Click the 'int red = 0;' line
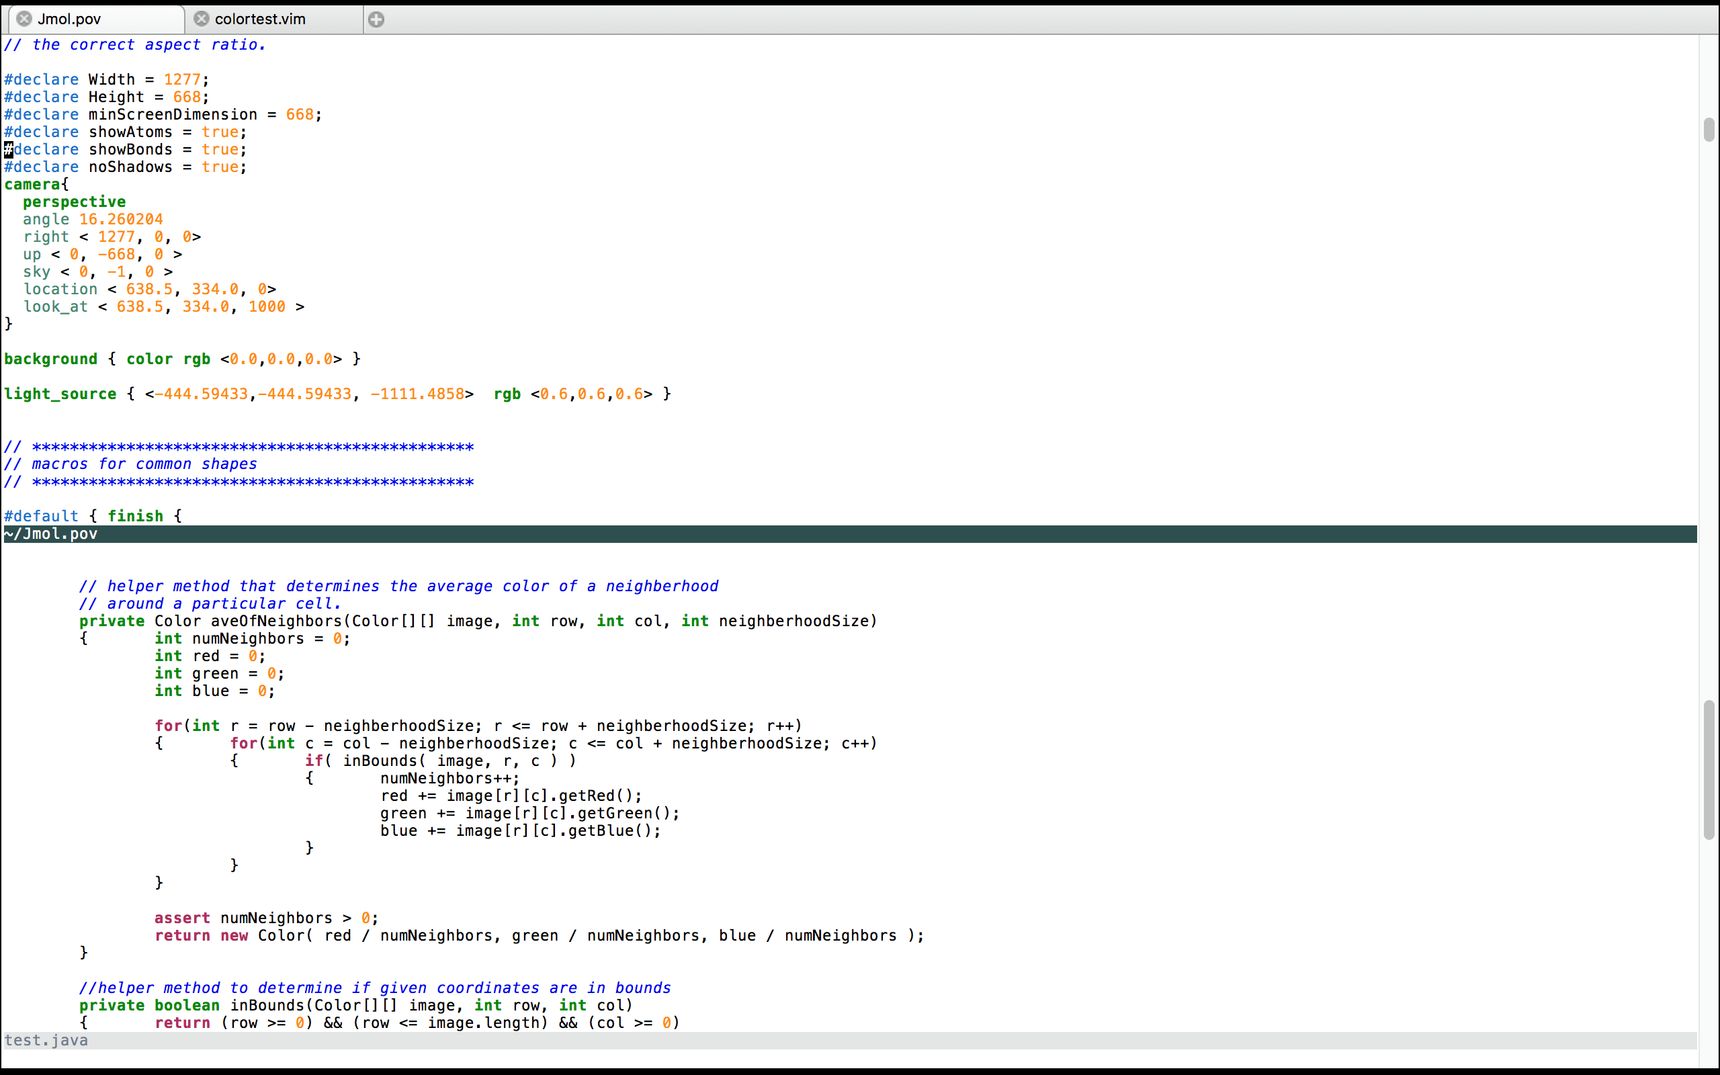Image resolution: width=1720 pixels, height=1075 pixels. tap(210, 656)
